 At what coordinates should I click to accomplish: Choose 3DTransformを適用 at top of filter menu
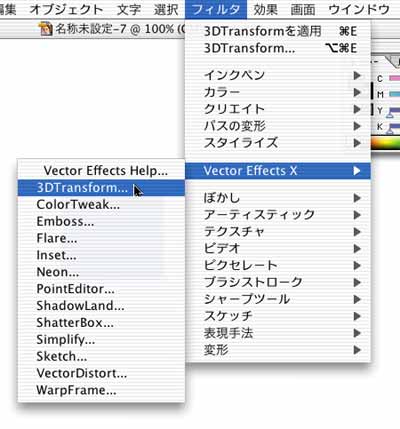[x=278, y=32]
